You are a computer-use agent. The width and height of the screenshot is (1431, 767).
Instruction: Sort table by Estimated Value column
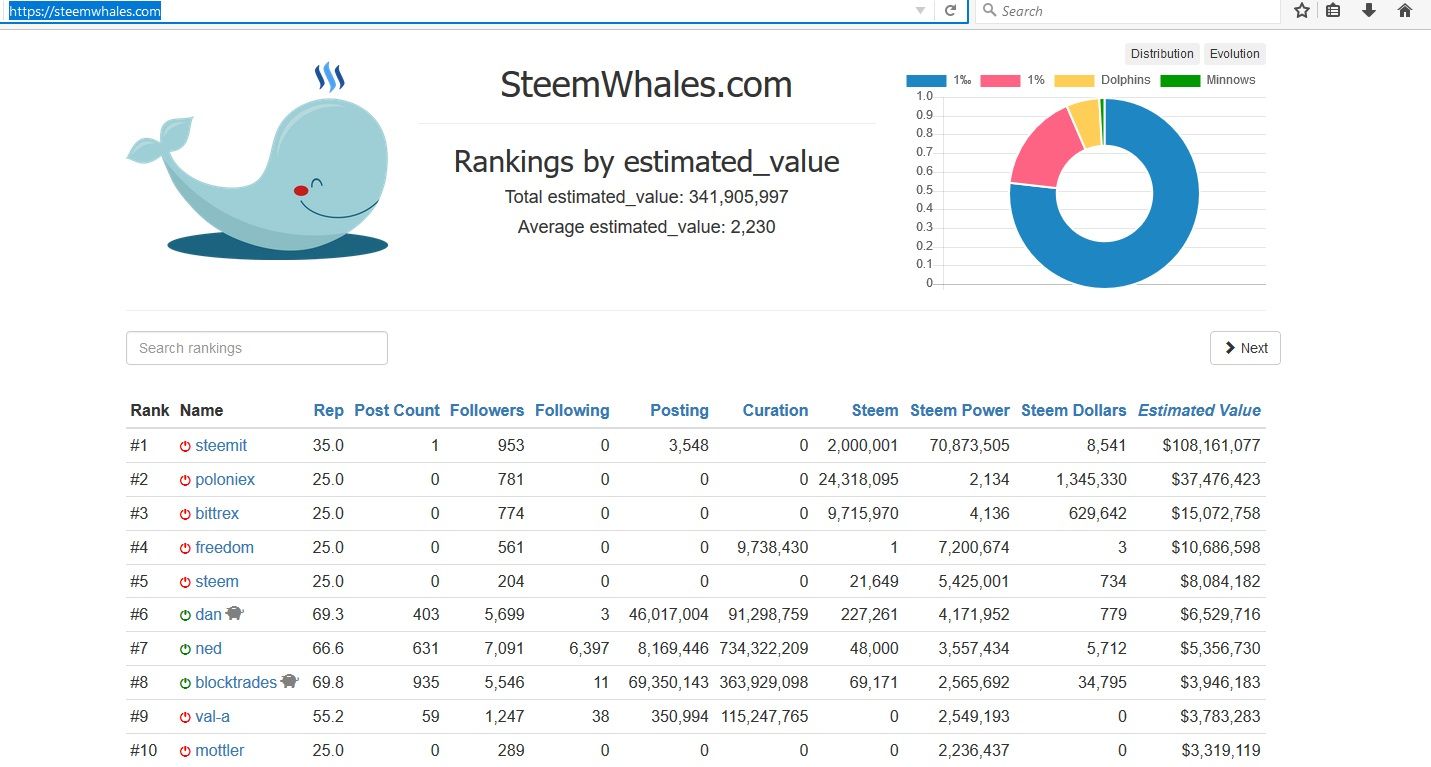coord(1199,410)
